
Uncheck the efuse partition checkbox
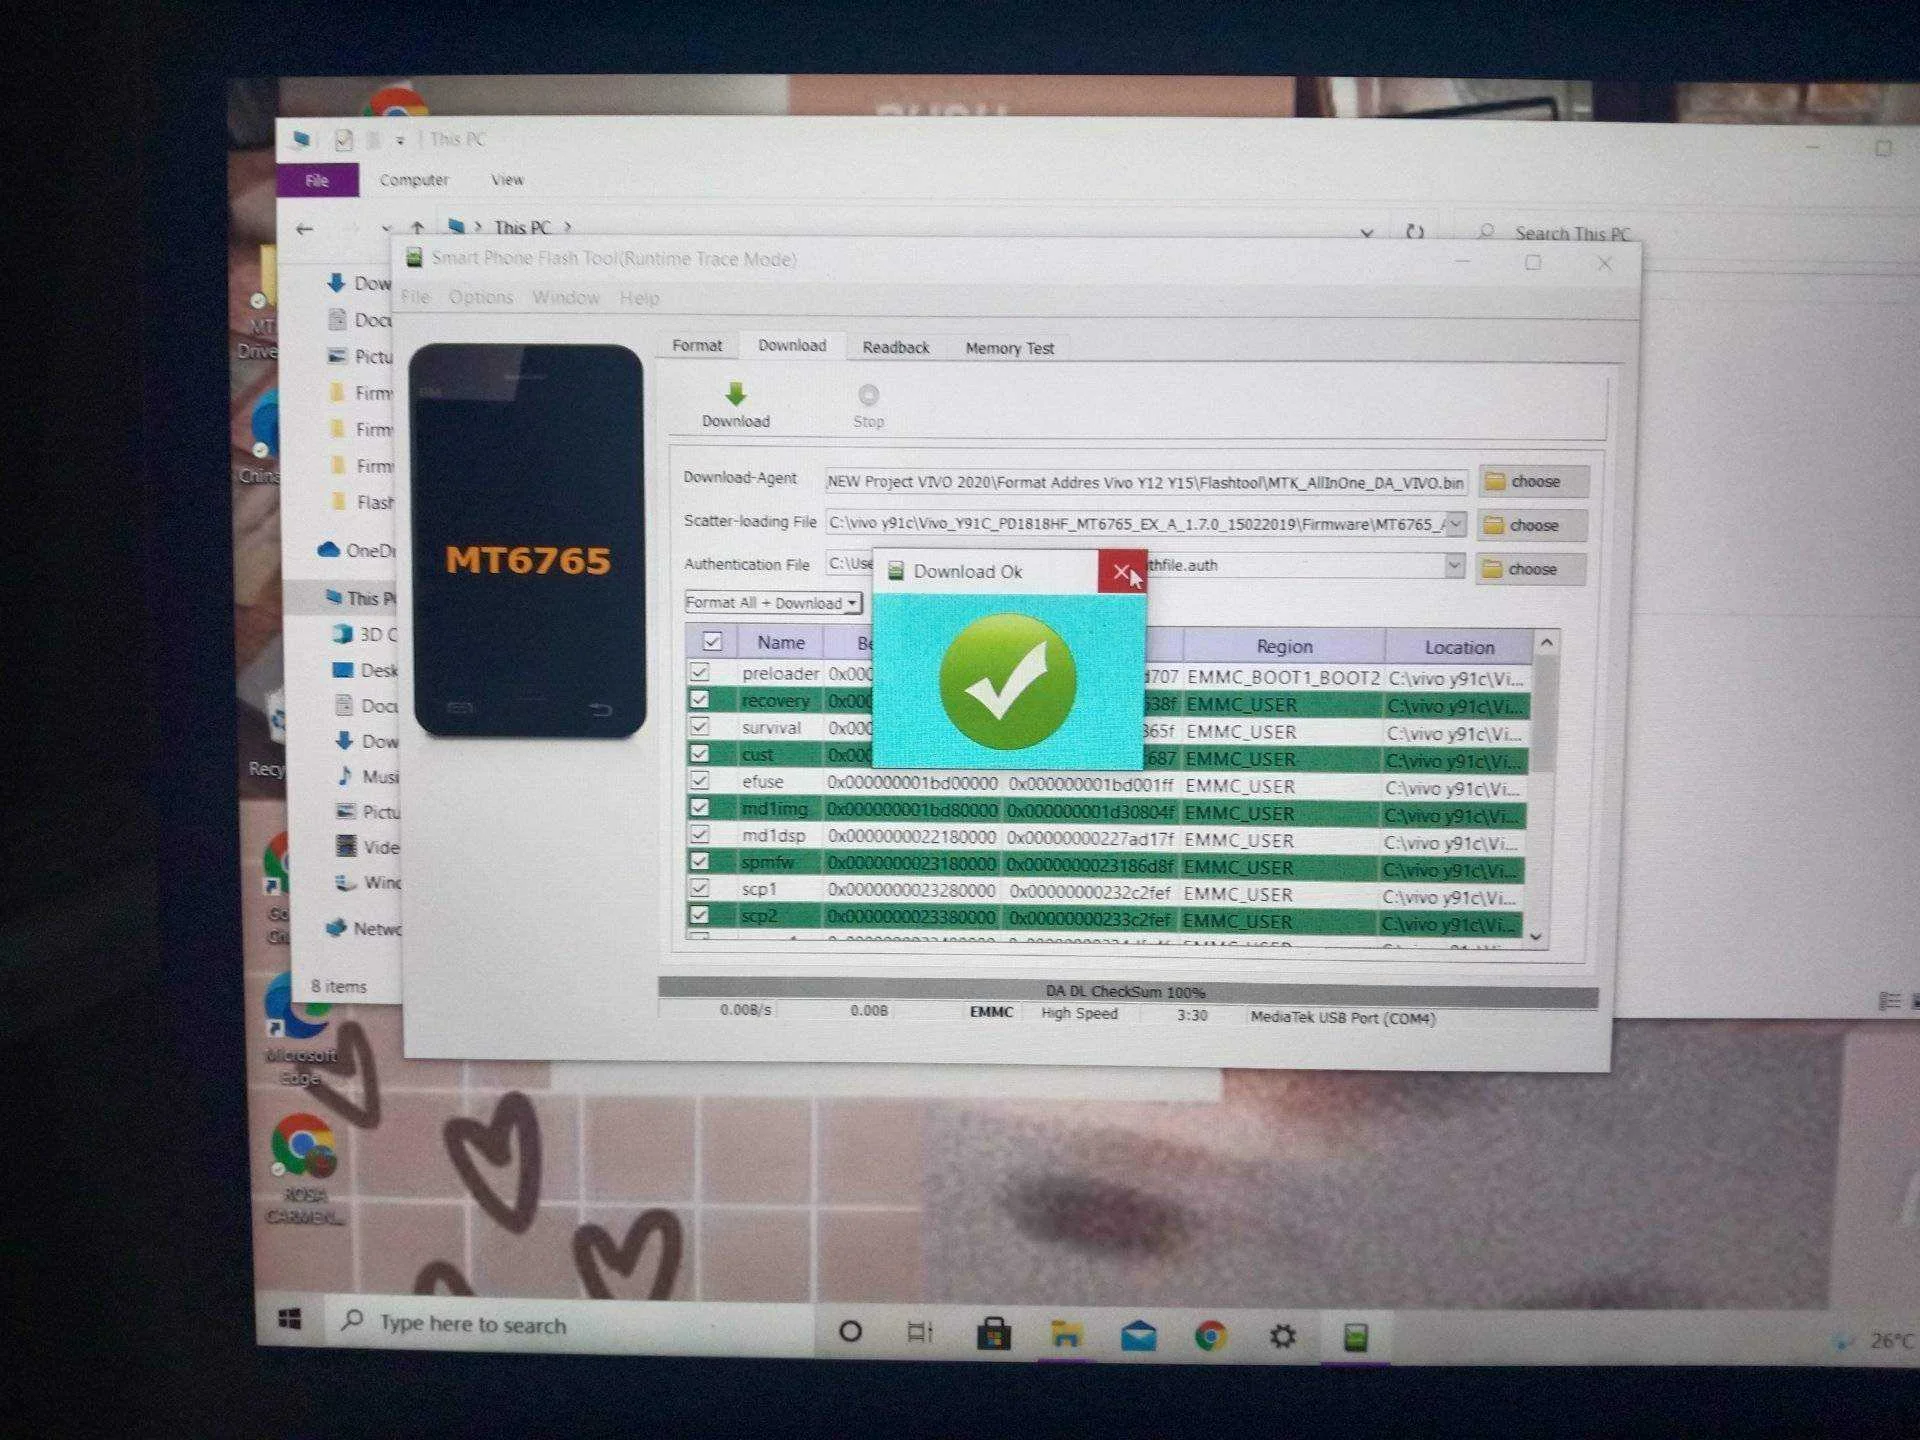pyautogui.click(x=700, y=781)
